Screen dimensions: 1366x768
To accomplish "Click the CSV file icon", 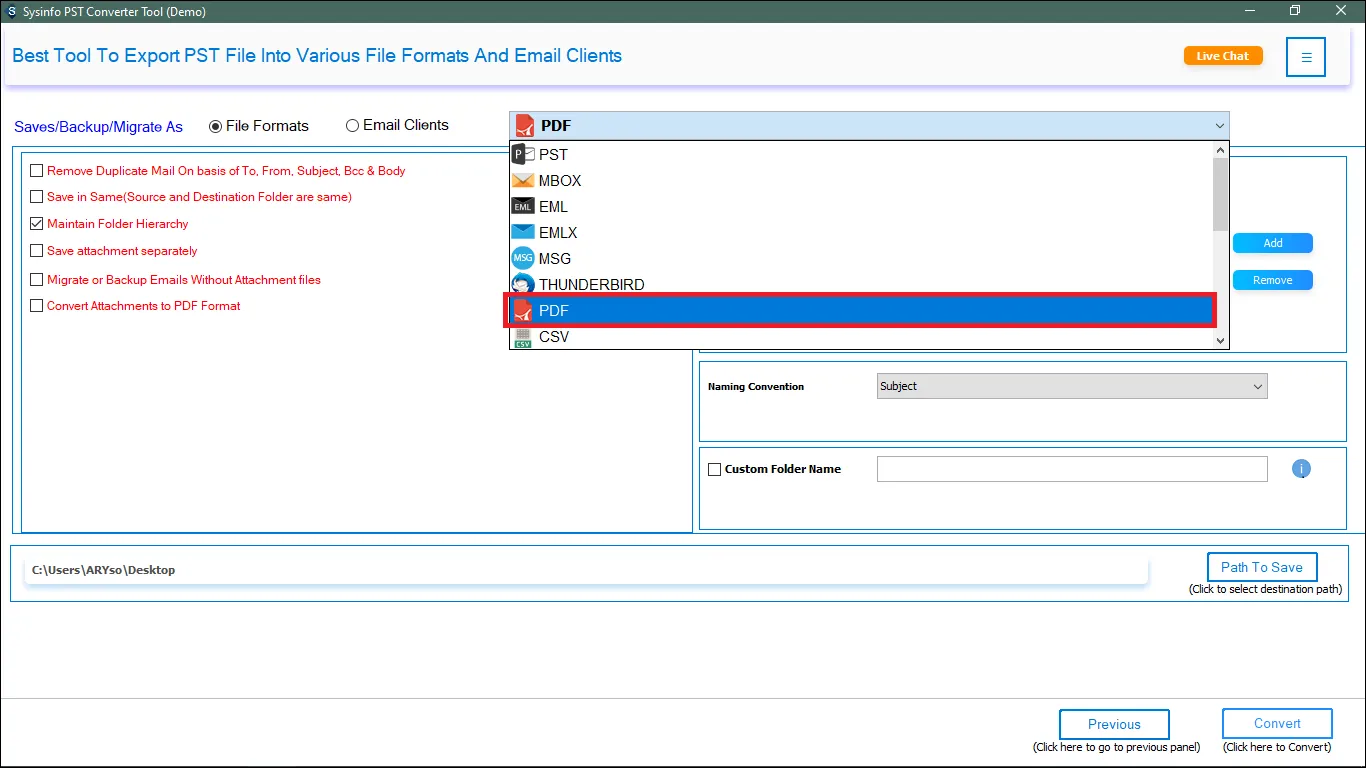I will click(523, 338).
